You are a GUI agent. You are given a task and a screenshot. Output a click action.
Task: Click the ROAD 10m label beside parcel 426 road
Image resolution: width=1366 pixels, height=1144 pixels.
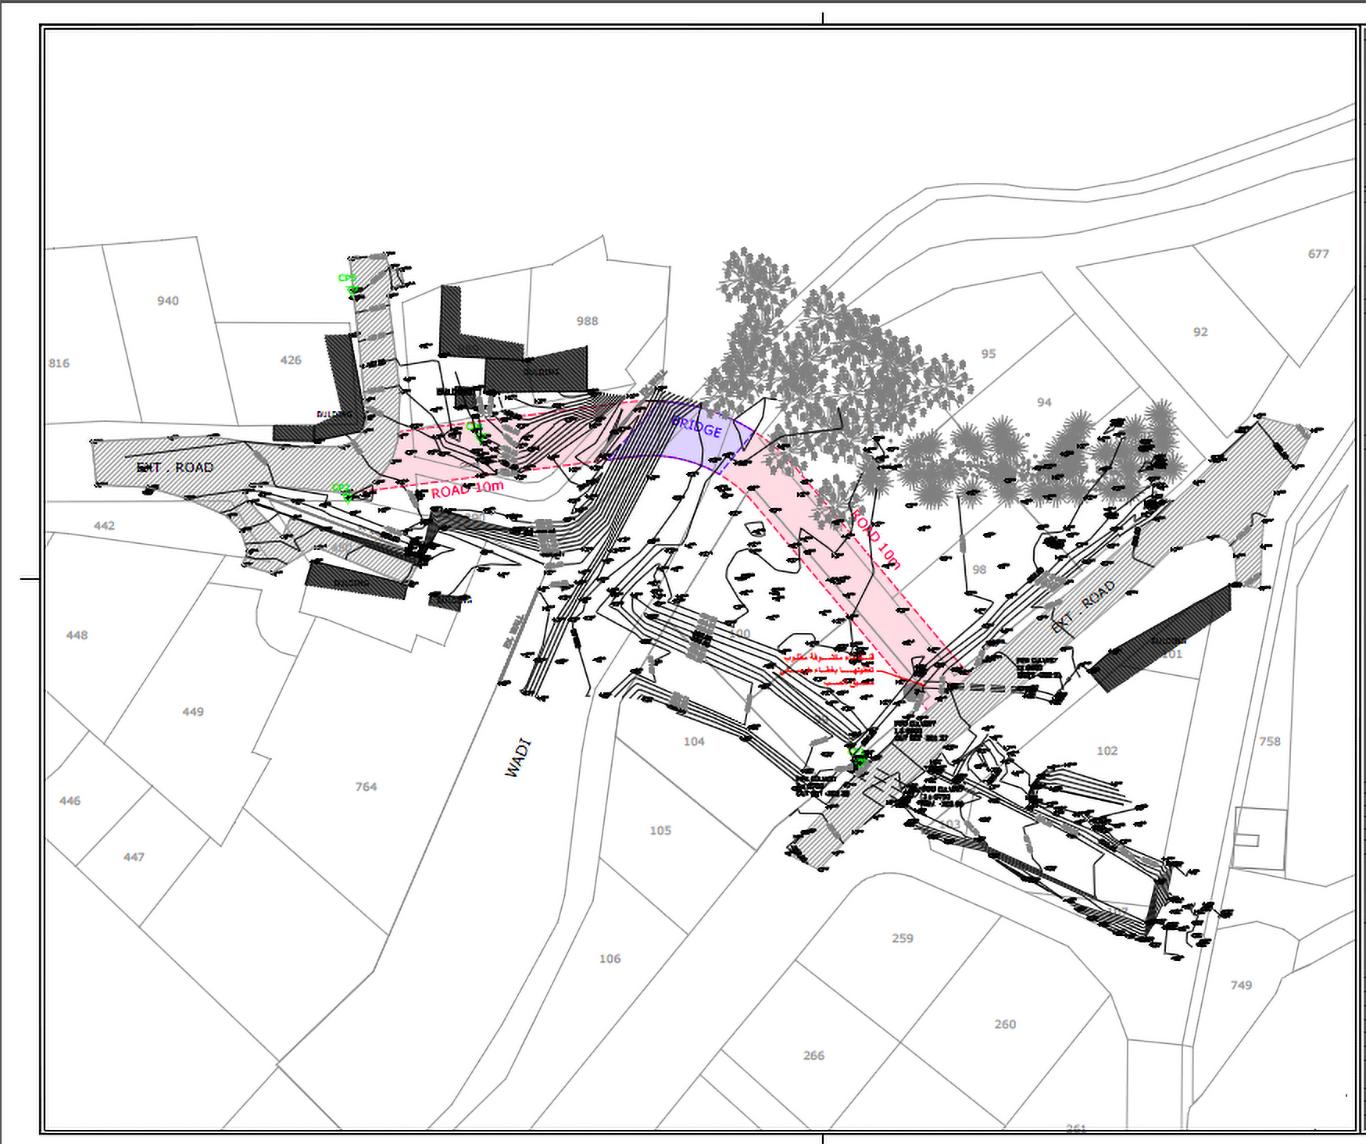click(x=467, y=490)
